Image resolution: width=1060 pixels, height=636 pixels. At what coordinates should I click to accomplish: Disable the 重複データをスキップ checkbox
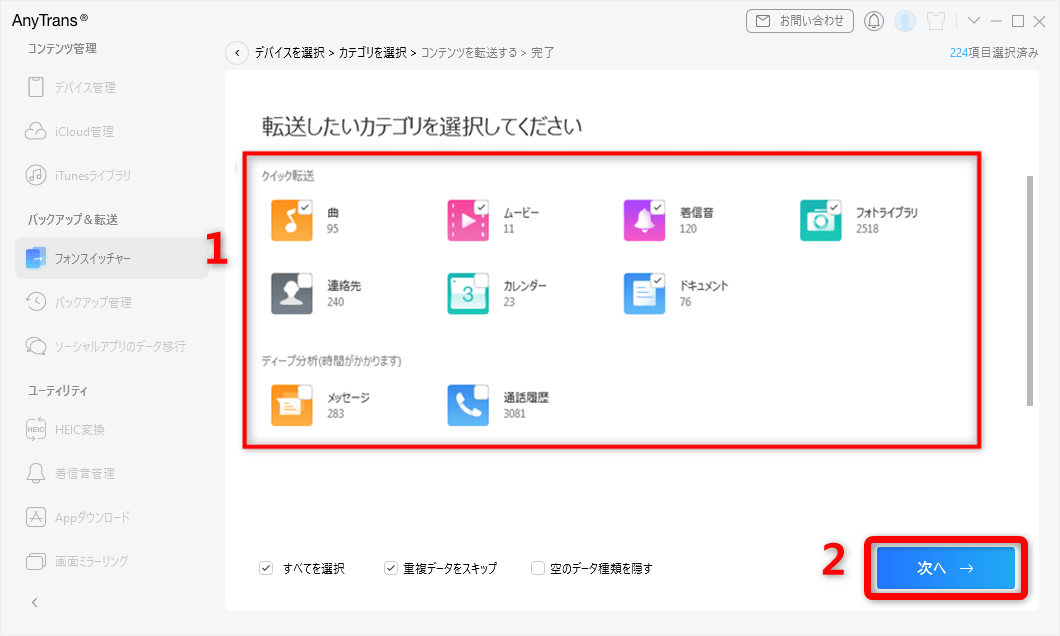(390, 567)
